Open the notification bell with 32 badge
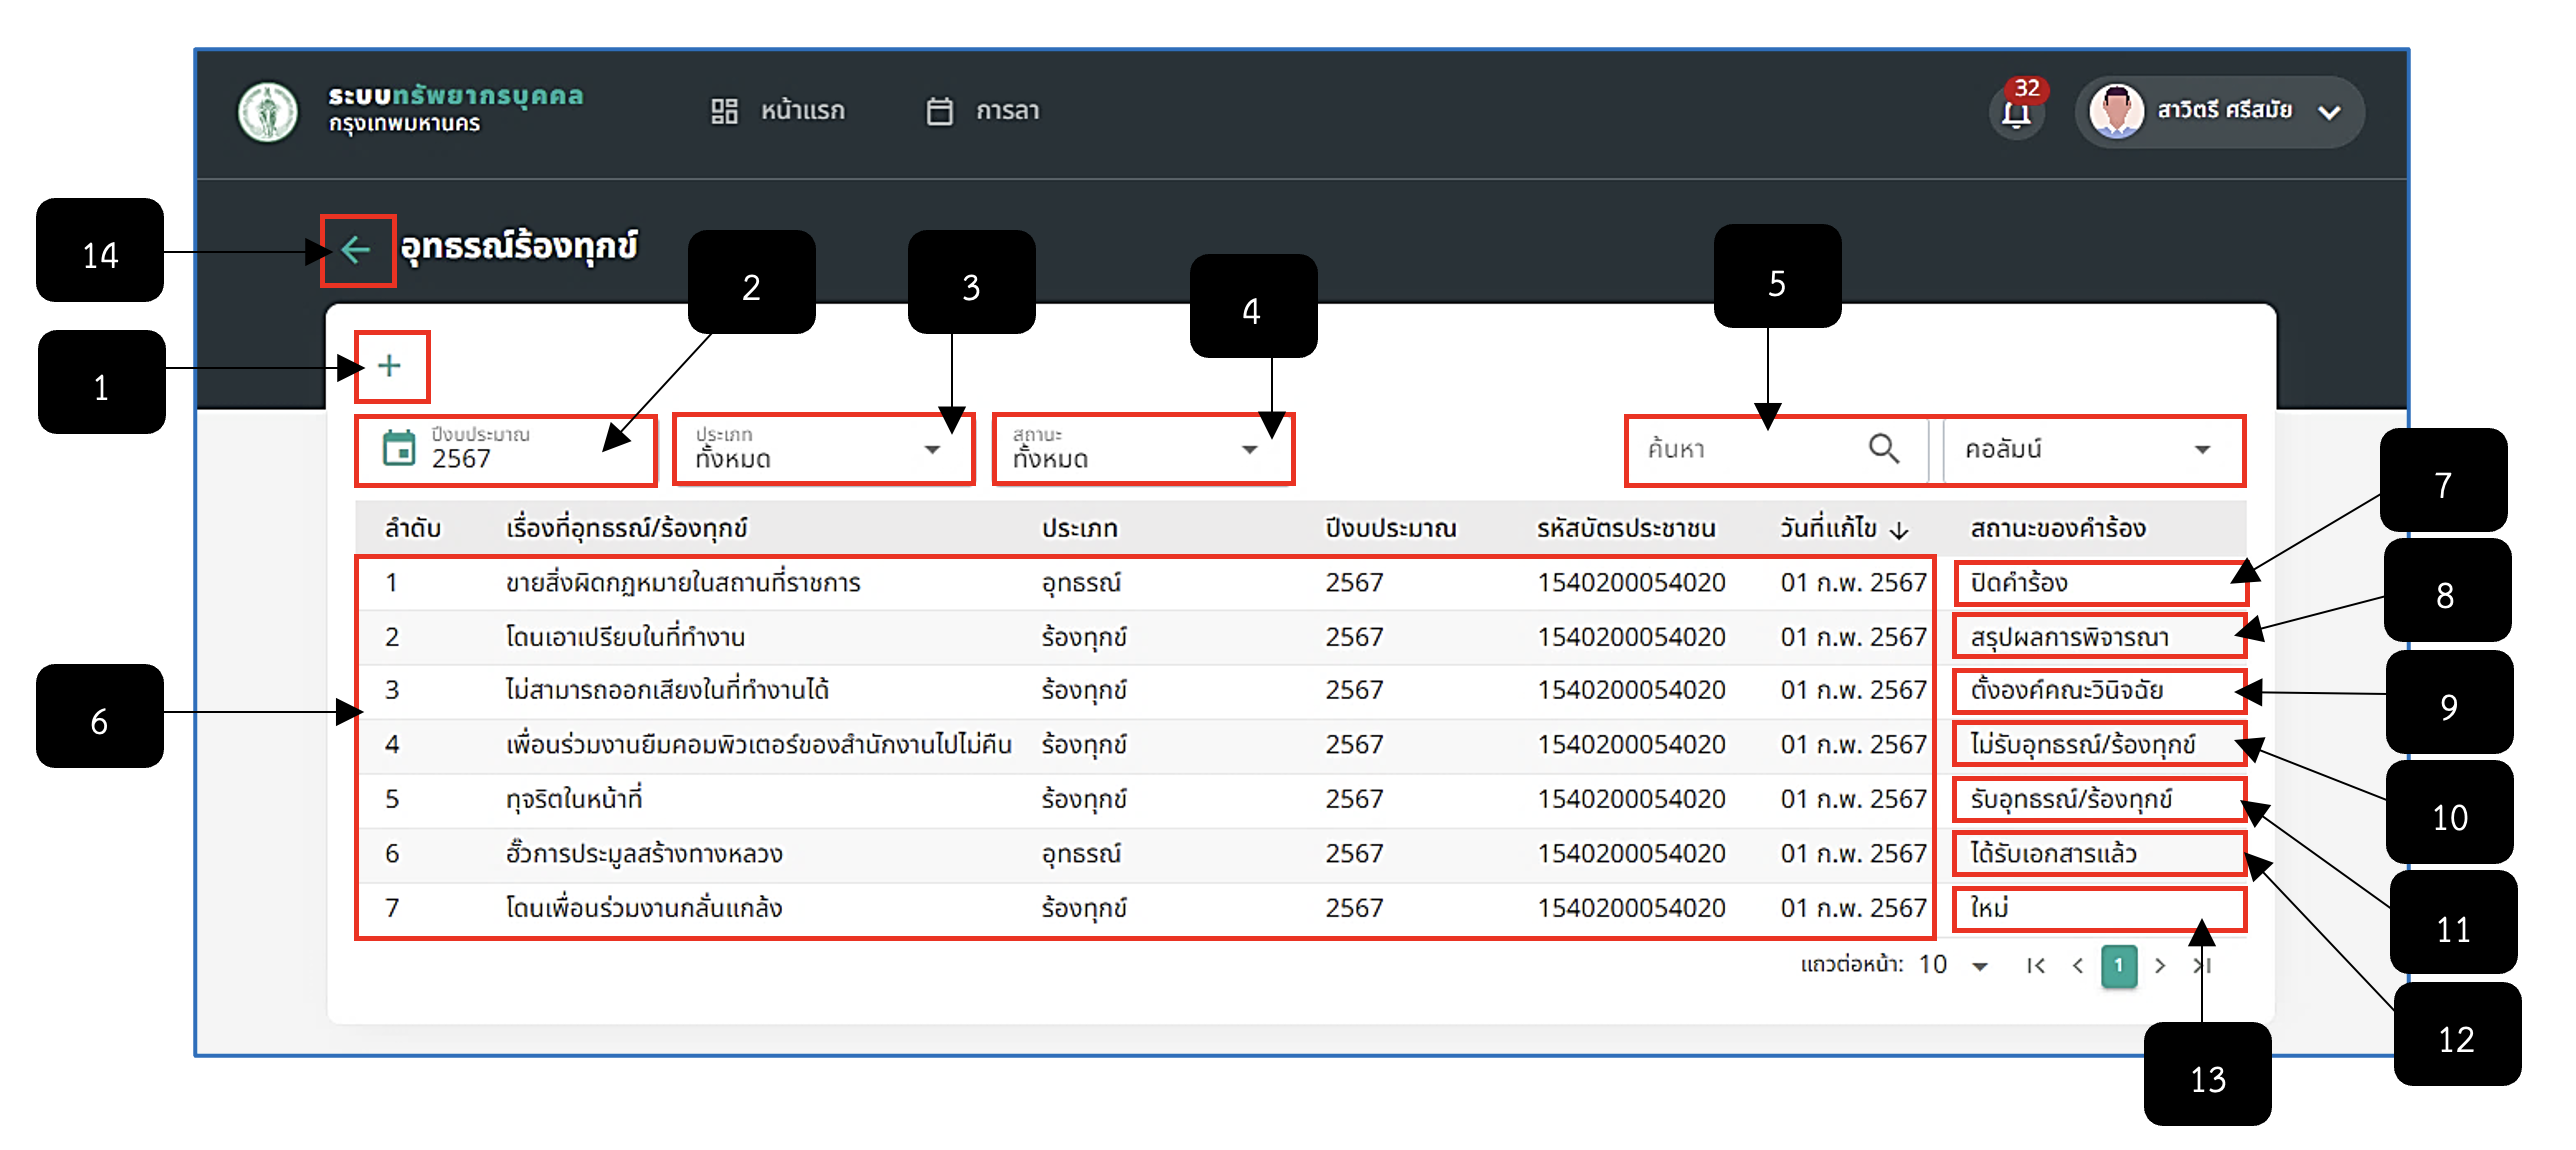This screenshot has height=1150, width=2576. [2017, 111]
